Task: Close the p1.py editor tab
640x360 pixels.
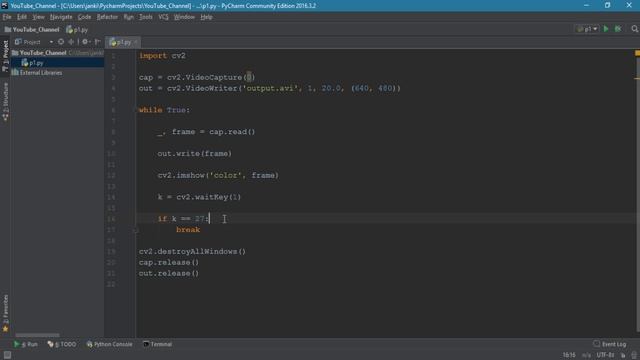Action: click(x=136, y=42)
